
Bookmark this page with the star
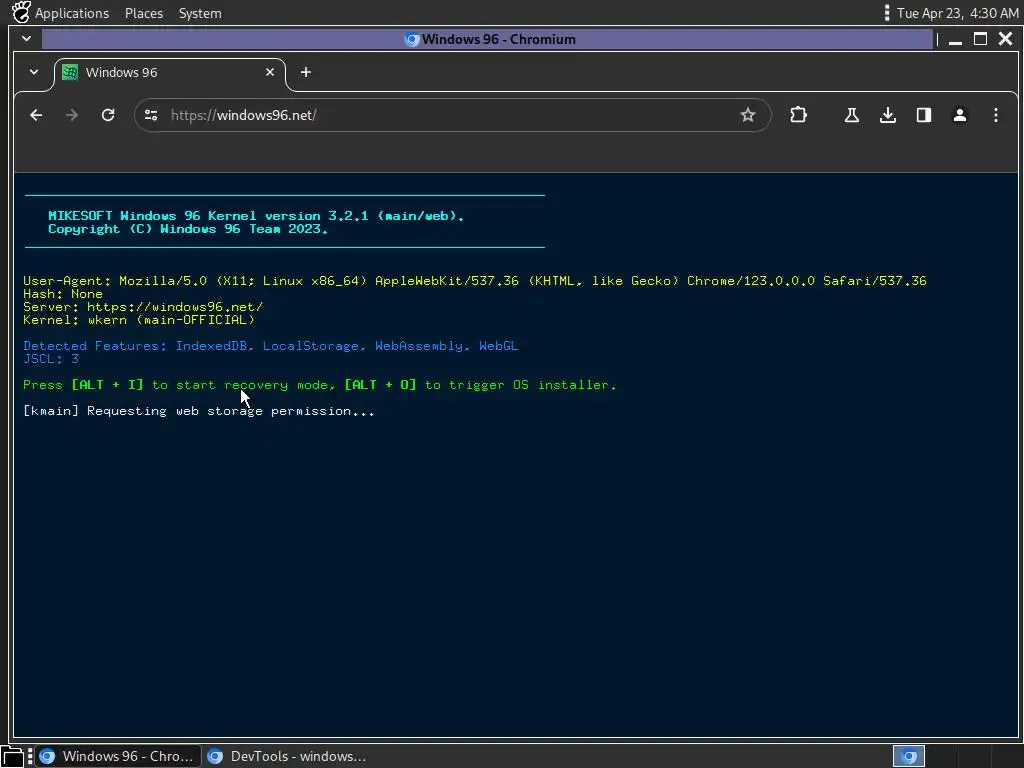point(748,115)
